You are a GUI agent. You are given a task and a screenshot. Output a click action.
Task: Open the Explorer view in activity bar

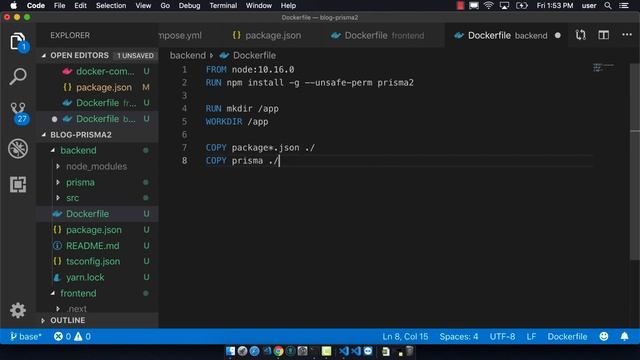pyautogui.click(x=18, y=41)
